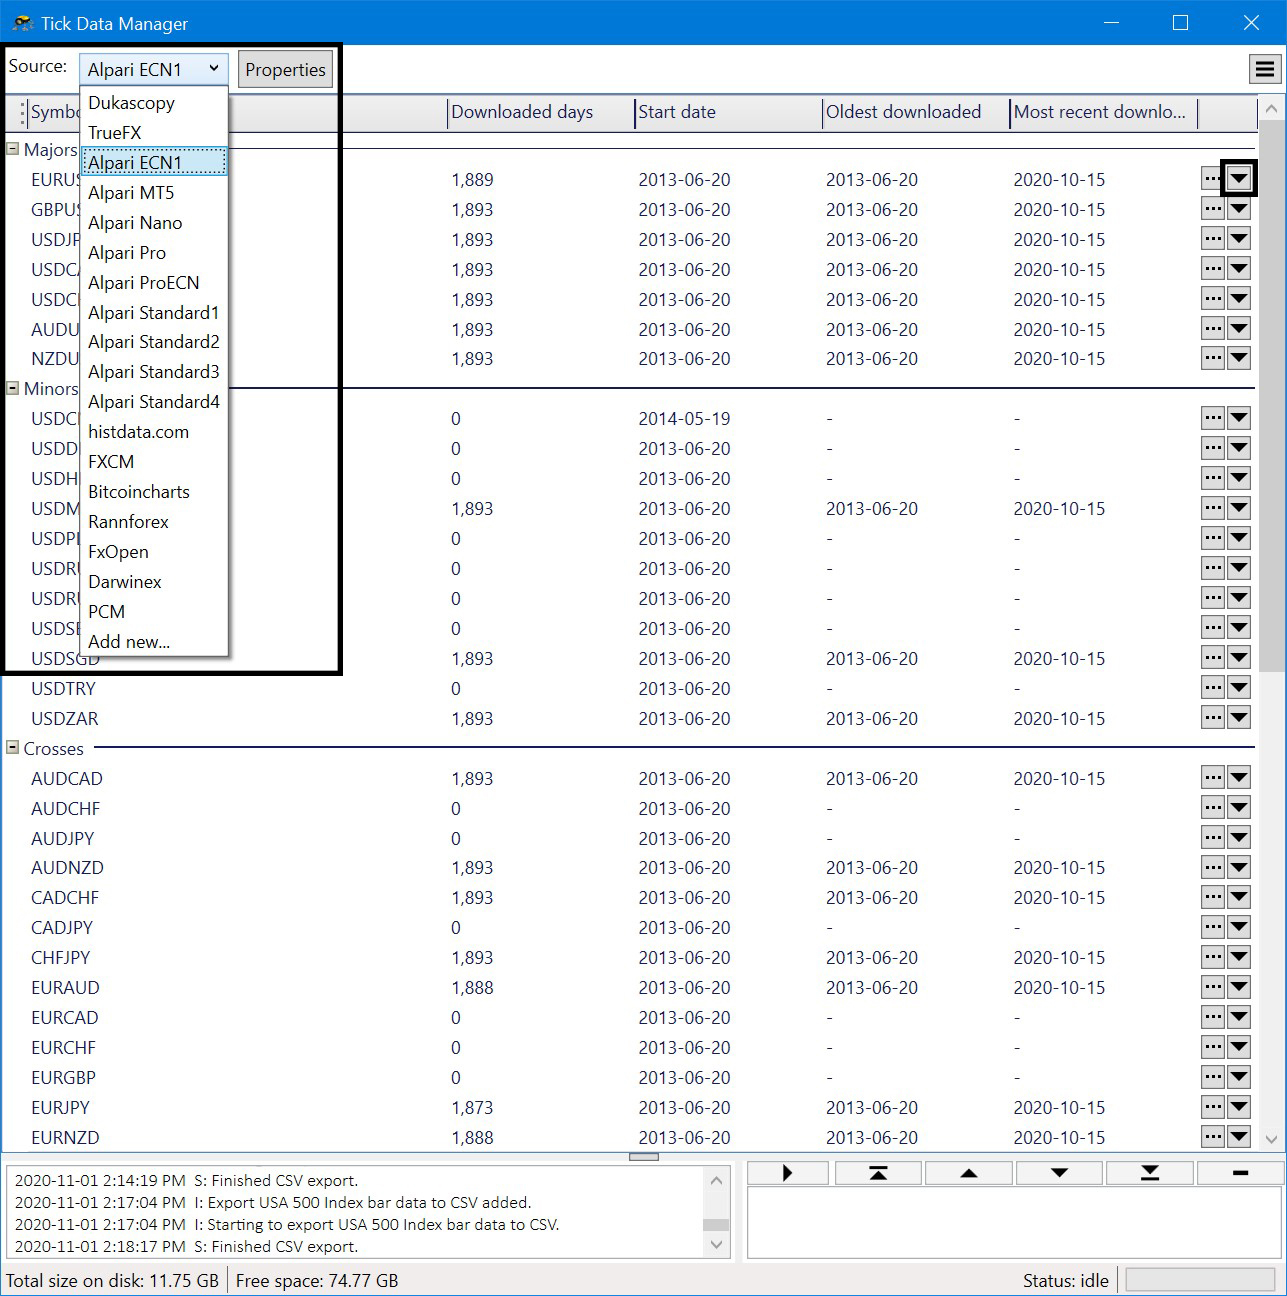Open the arrow dropdown on the CHFJPY row
Viewport: 1287px width, 1296px height.
(x=1239, y=958)
